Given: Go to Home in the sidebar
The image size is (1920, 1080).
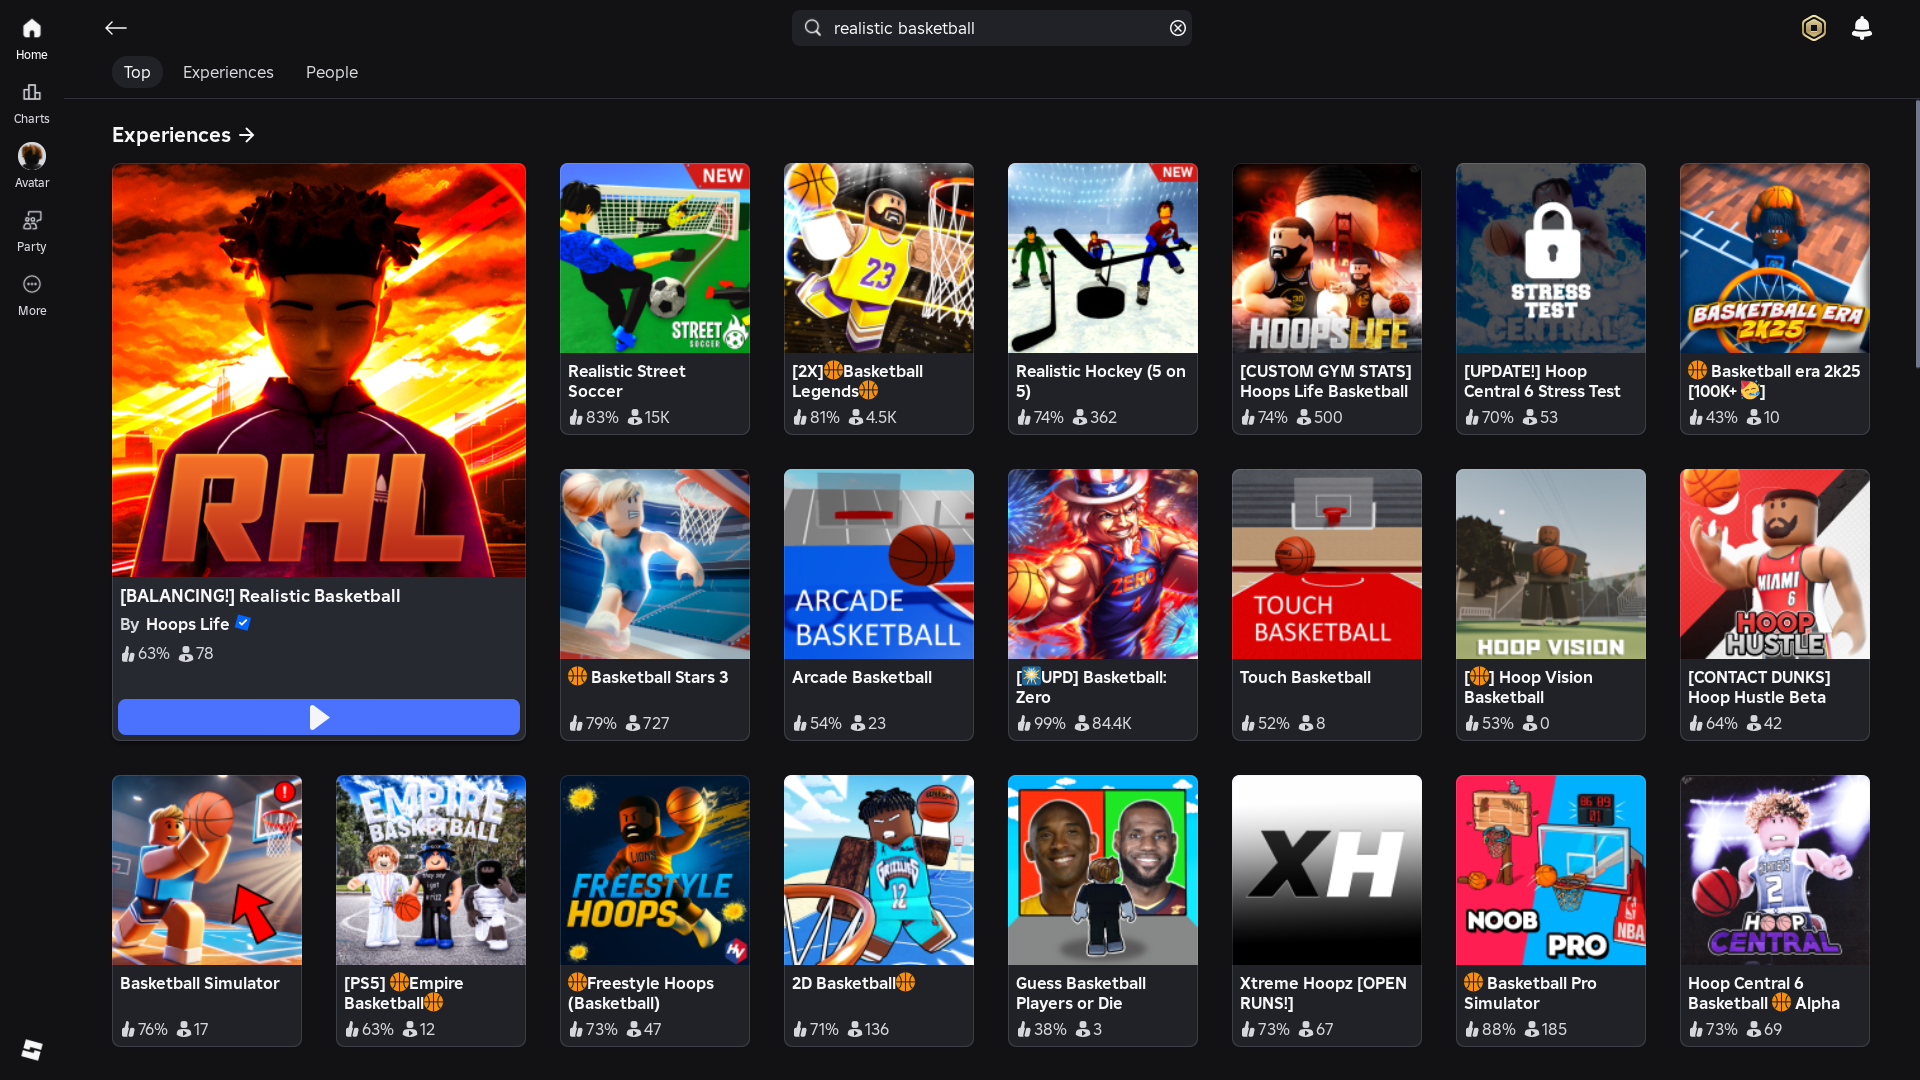Looking at the screenshot, I should [31, 40].
